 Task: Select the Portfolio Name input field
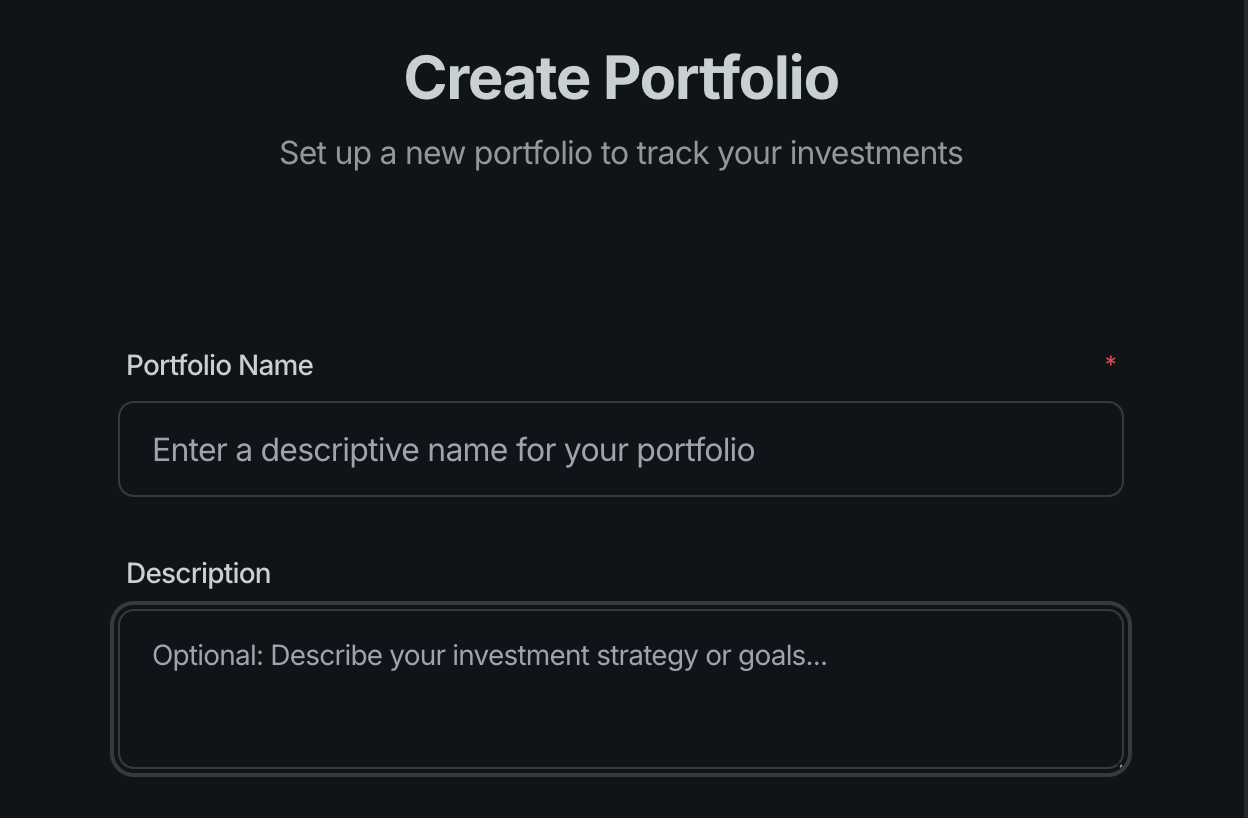[x=621, y=449]
